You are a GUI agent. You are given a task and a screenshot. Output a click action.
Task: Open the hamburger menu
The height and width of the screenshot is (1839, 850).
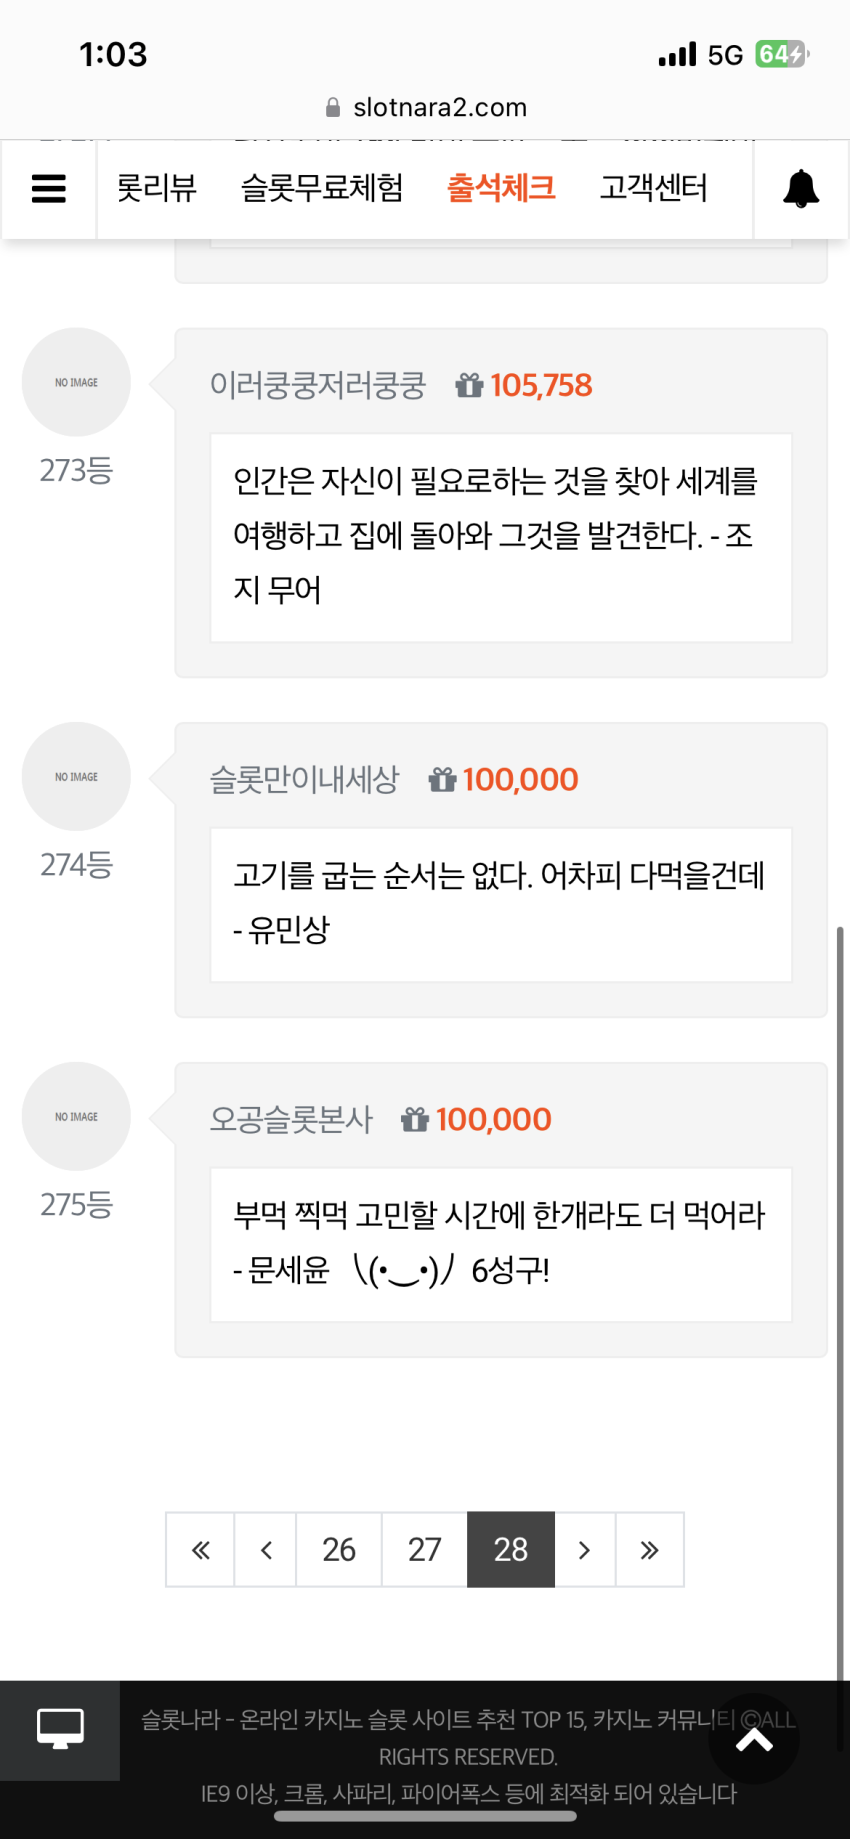point(48,189)
